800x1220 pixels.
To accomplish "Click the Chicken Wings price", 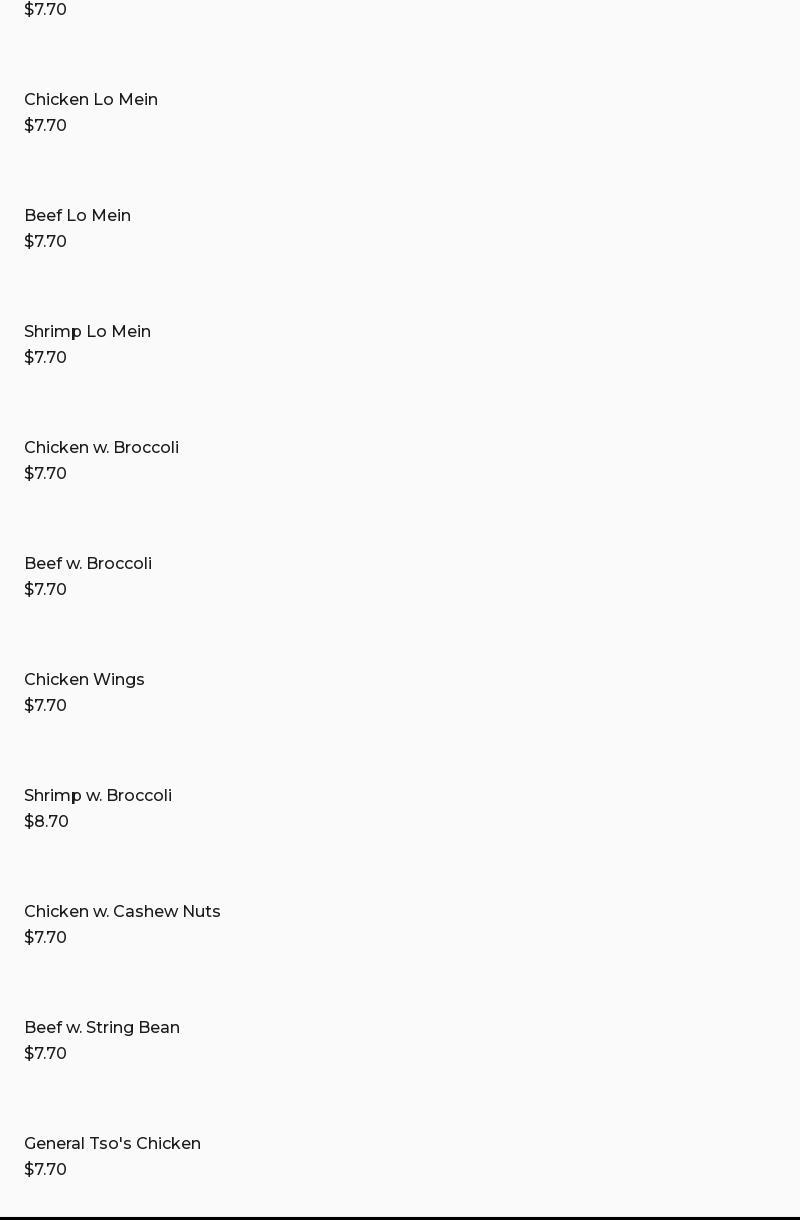I will [45, 705].
